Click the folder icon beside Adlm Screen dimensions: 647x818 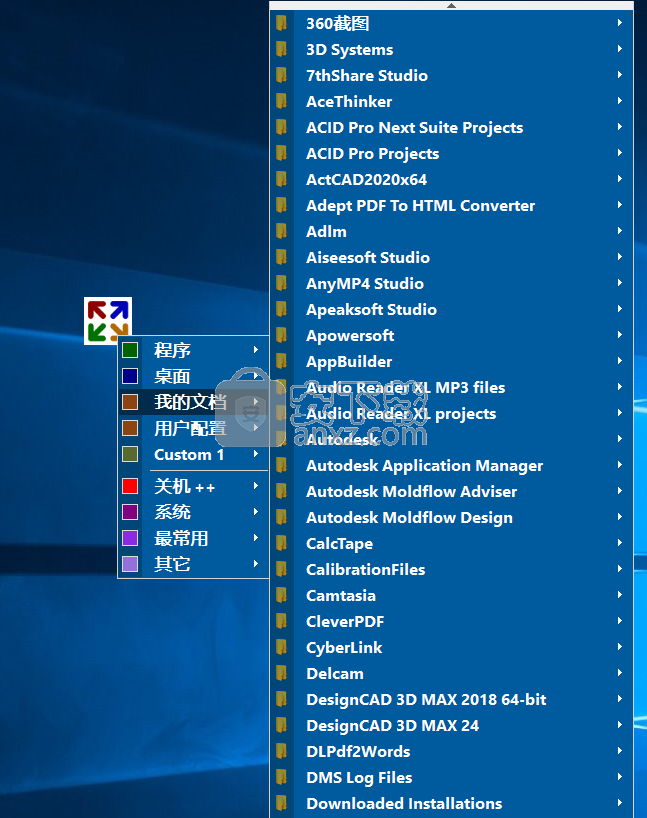click(x=281, y=231)
